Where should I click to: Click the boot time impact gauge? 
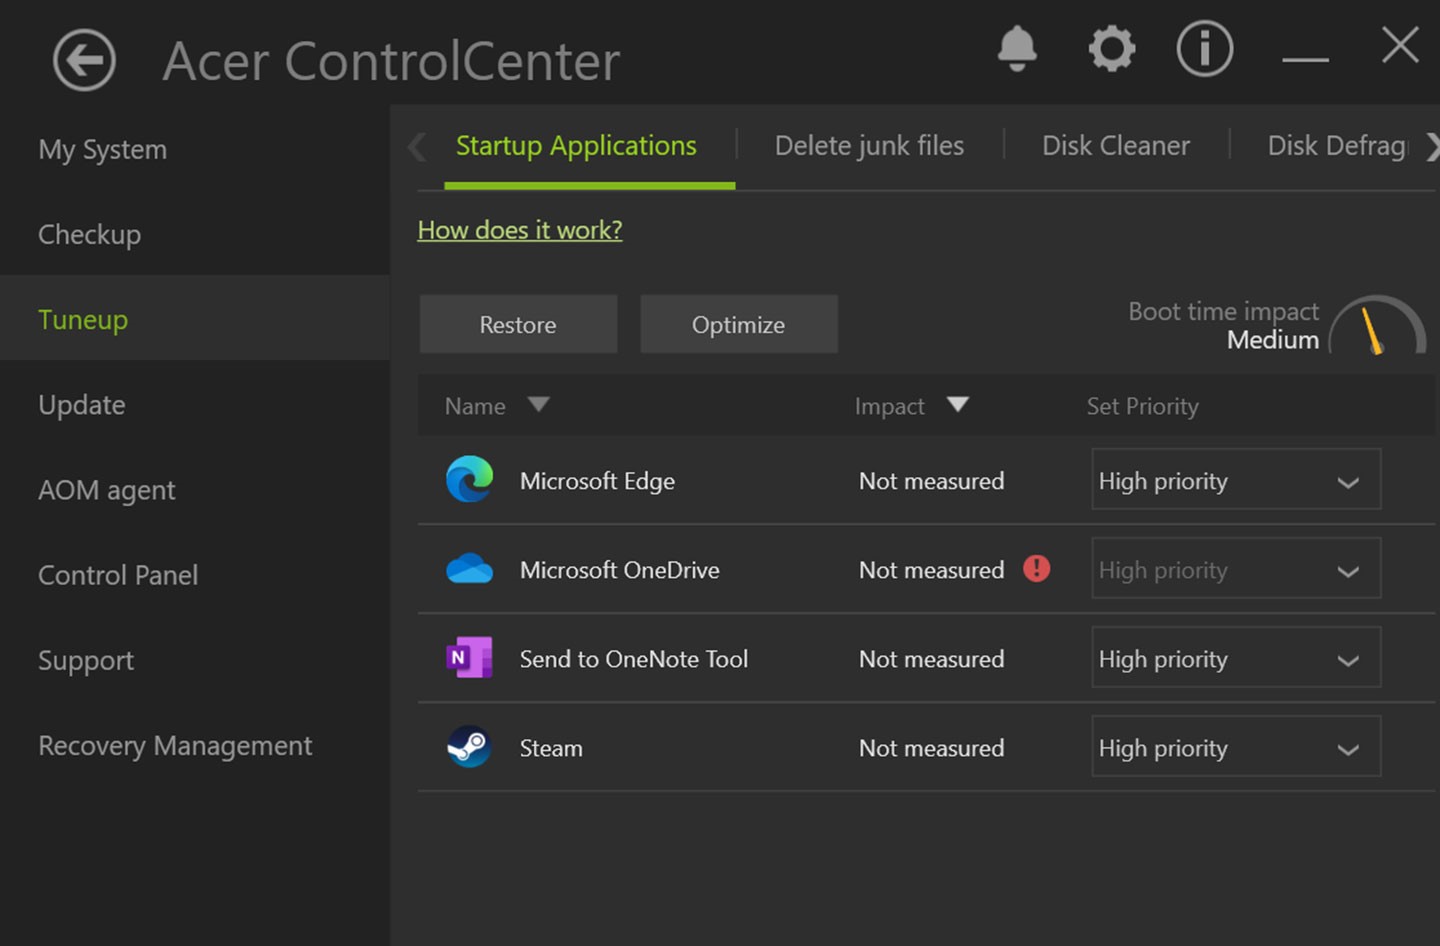(1377, 327)
